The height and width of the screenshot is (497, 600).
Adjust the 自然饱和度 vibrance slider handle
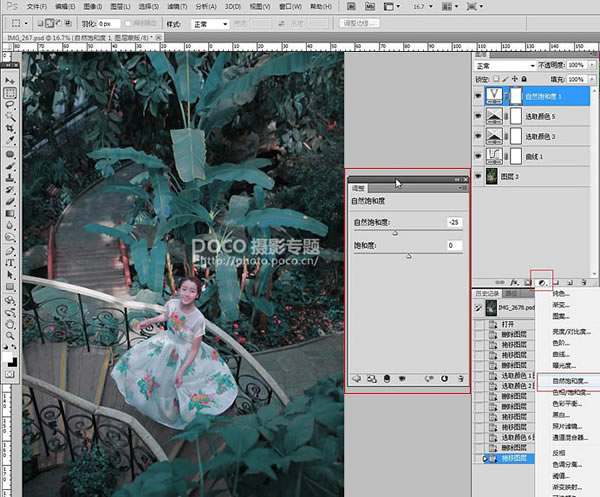click(x=395, y=233)
